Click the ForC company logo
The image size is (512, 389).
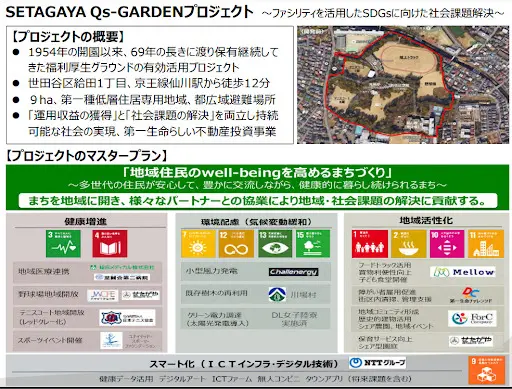coord(472,318)
